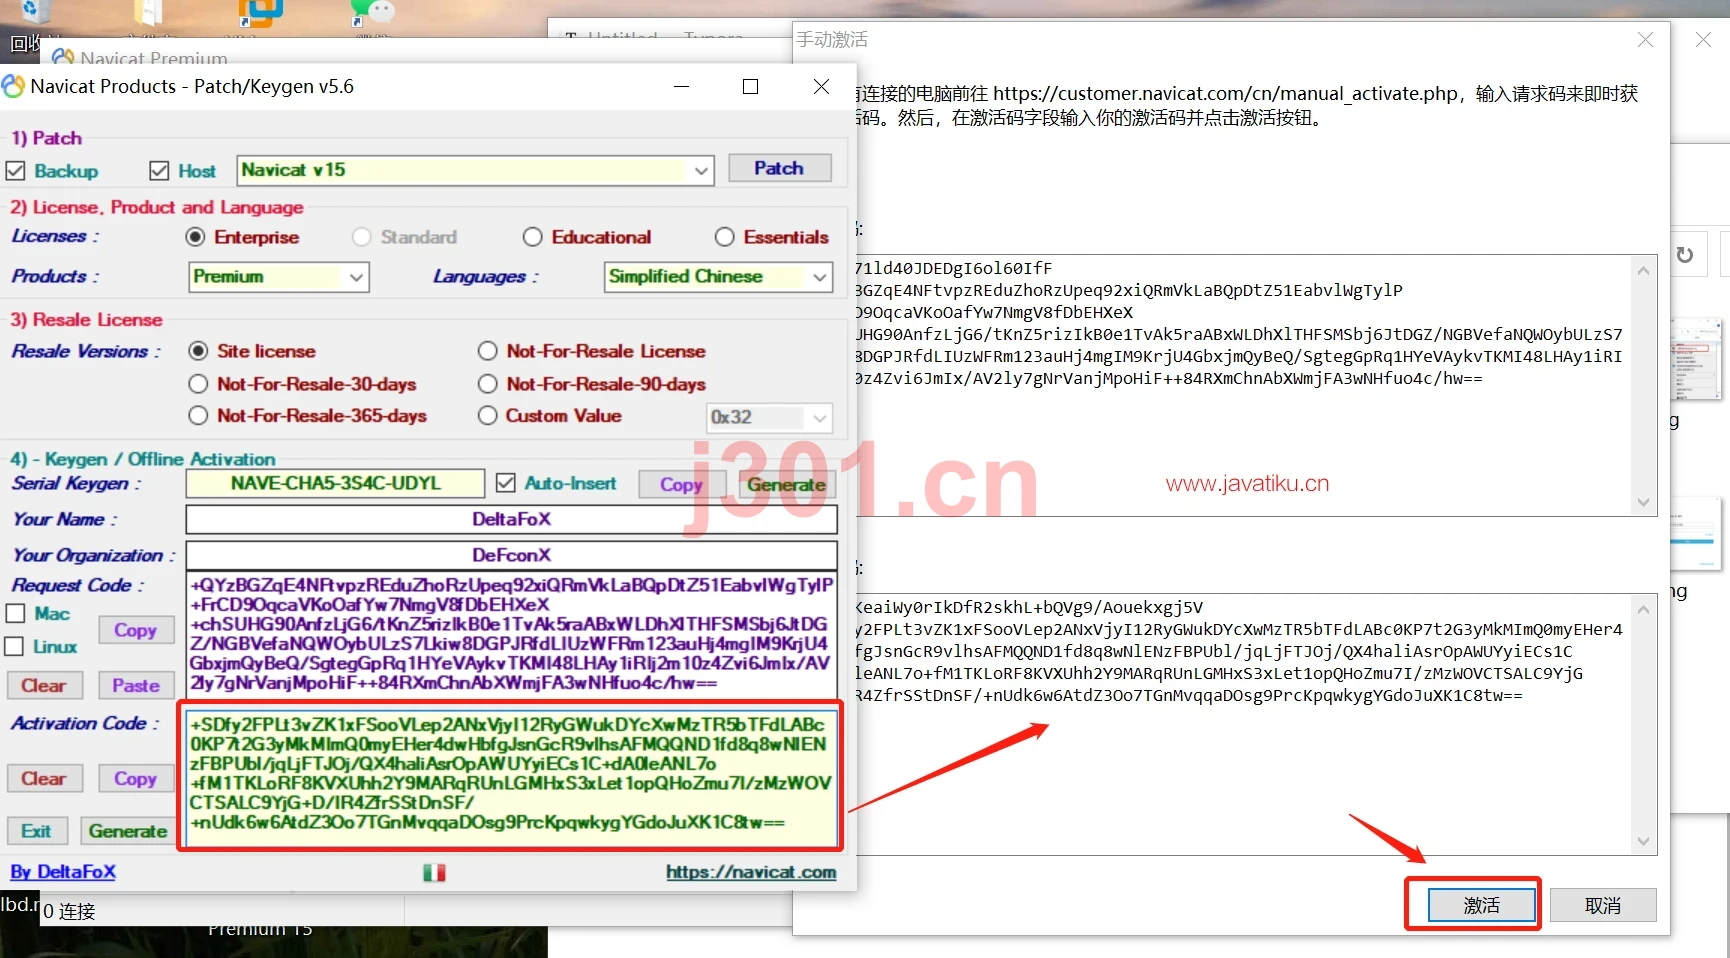The width and height of the screenshot is (1730, 958).
Task: Expand the Products Premium dropdown
Action: (x=279, y=277)
